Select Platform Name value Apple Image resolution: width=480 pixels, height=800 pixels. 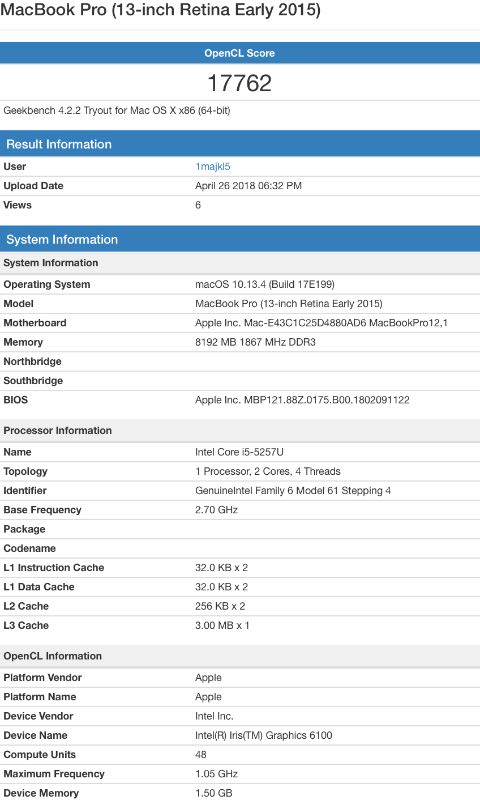point(208,697)
